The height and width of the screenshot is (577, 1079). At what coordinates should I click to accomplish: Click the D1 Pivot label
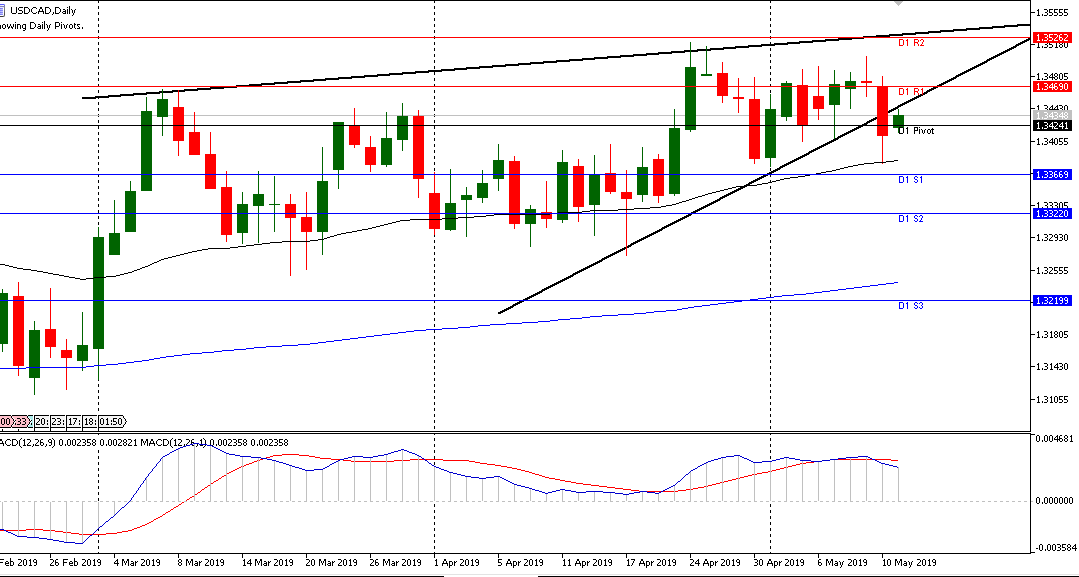(x=916, y=131)
